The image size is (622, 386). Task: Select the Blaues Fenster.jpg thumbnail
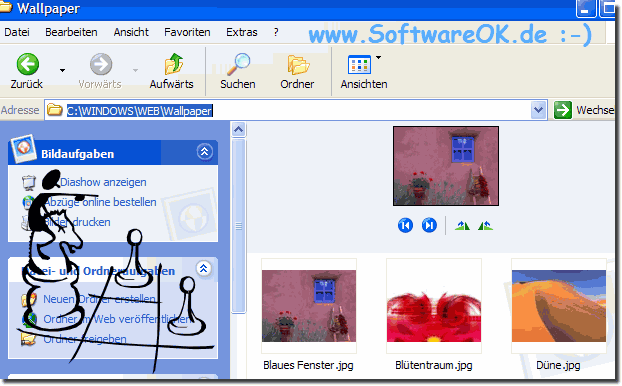pyautogui.click(x=309, y=306)
